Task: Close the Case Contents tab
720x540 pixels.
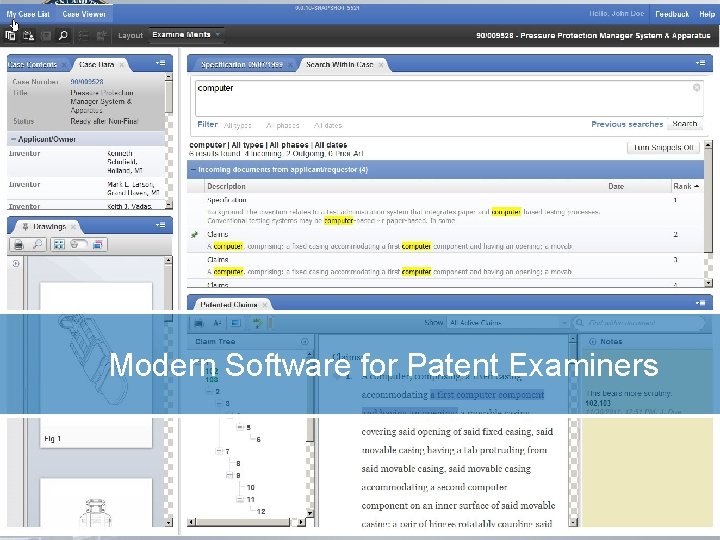Action: coord(64,65)
